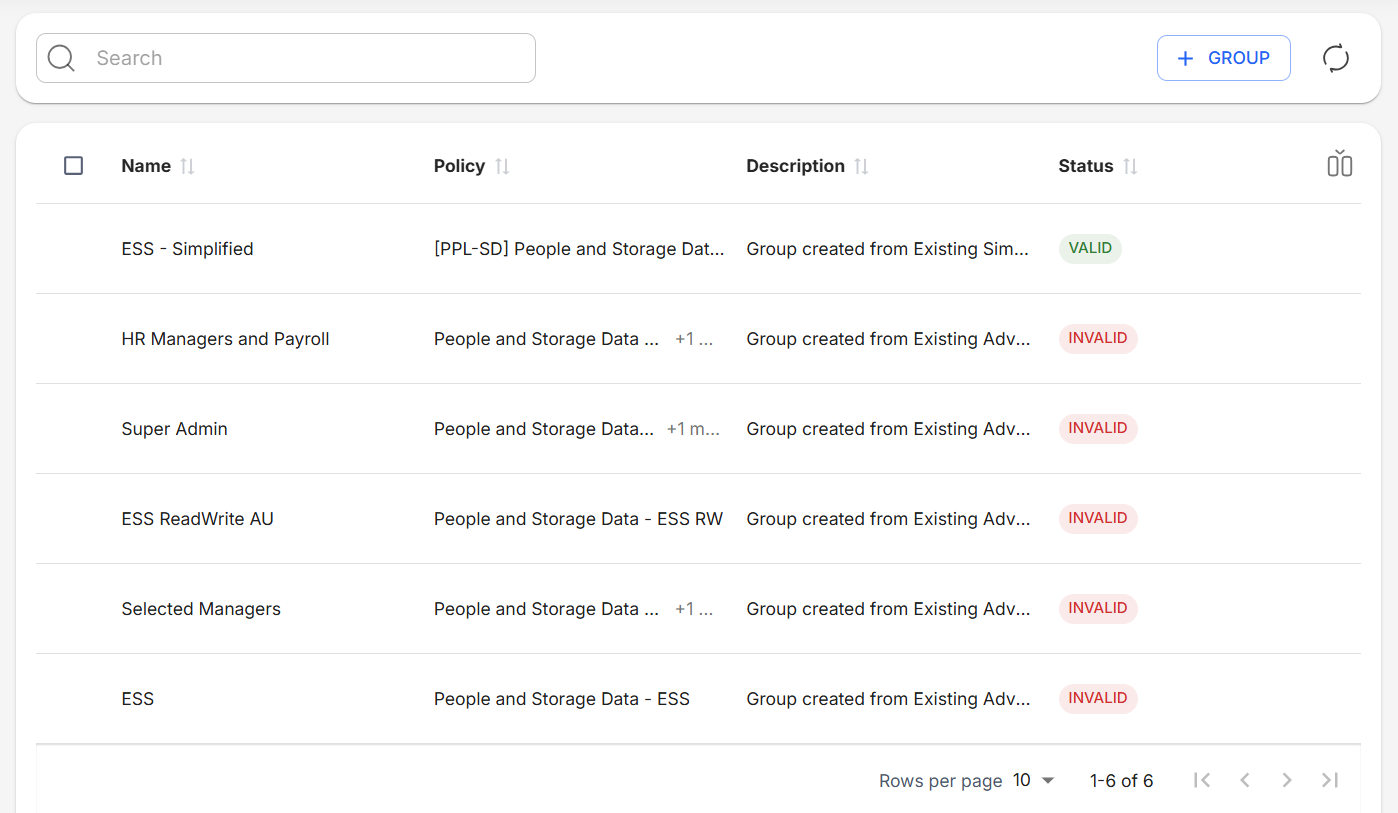The image size is (1398, 813).
Task: Expand '+1 more' policies for Super Admin
Action: [x=693, y=429]
